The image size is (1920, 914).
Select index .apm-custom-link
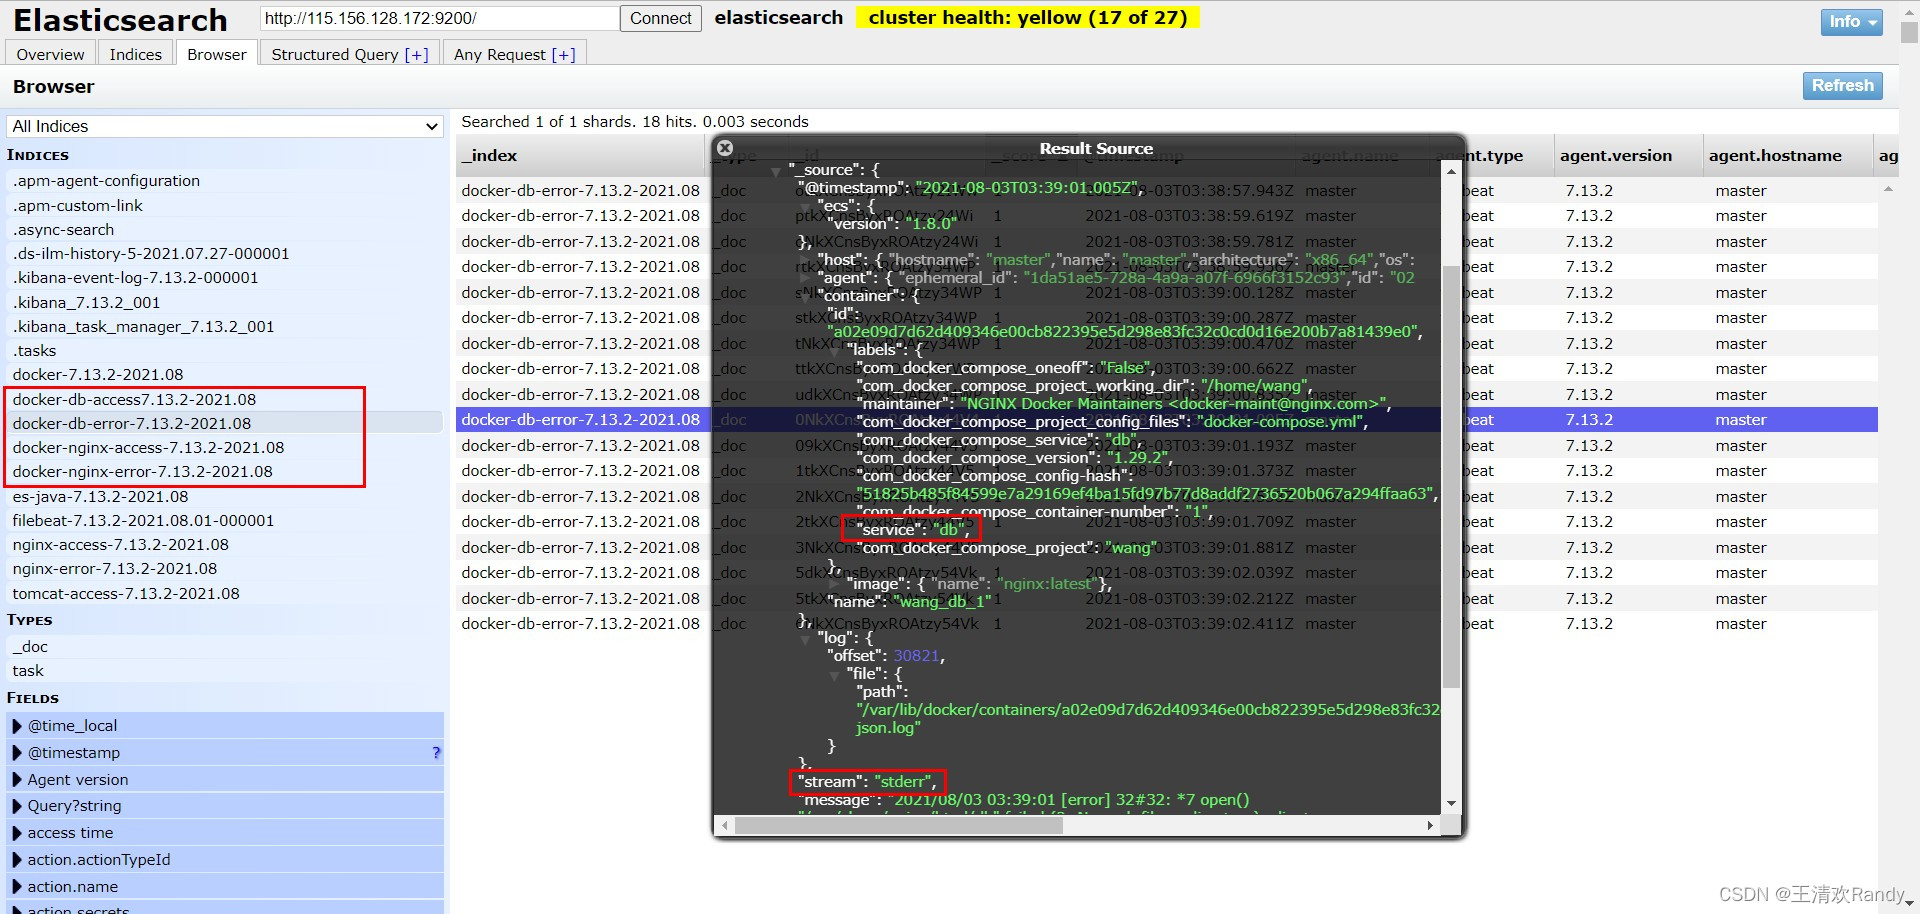coord(225,205)
